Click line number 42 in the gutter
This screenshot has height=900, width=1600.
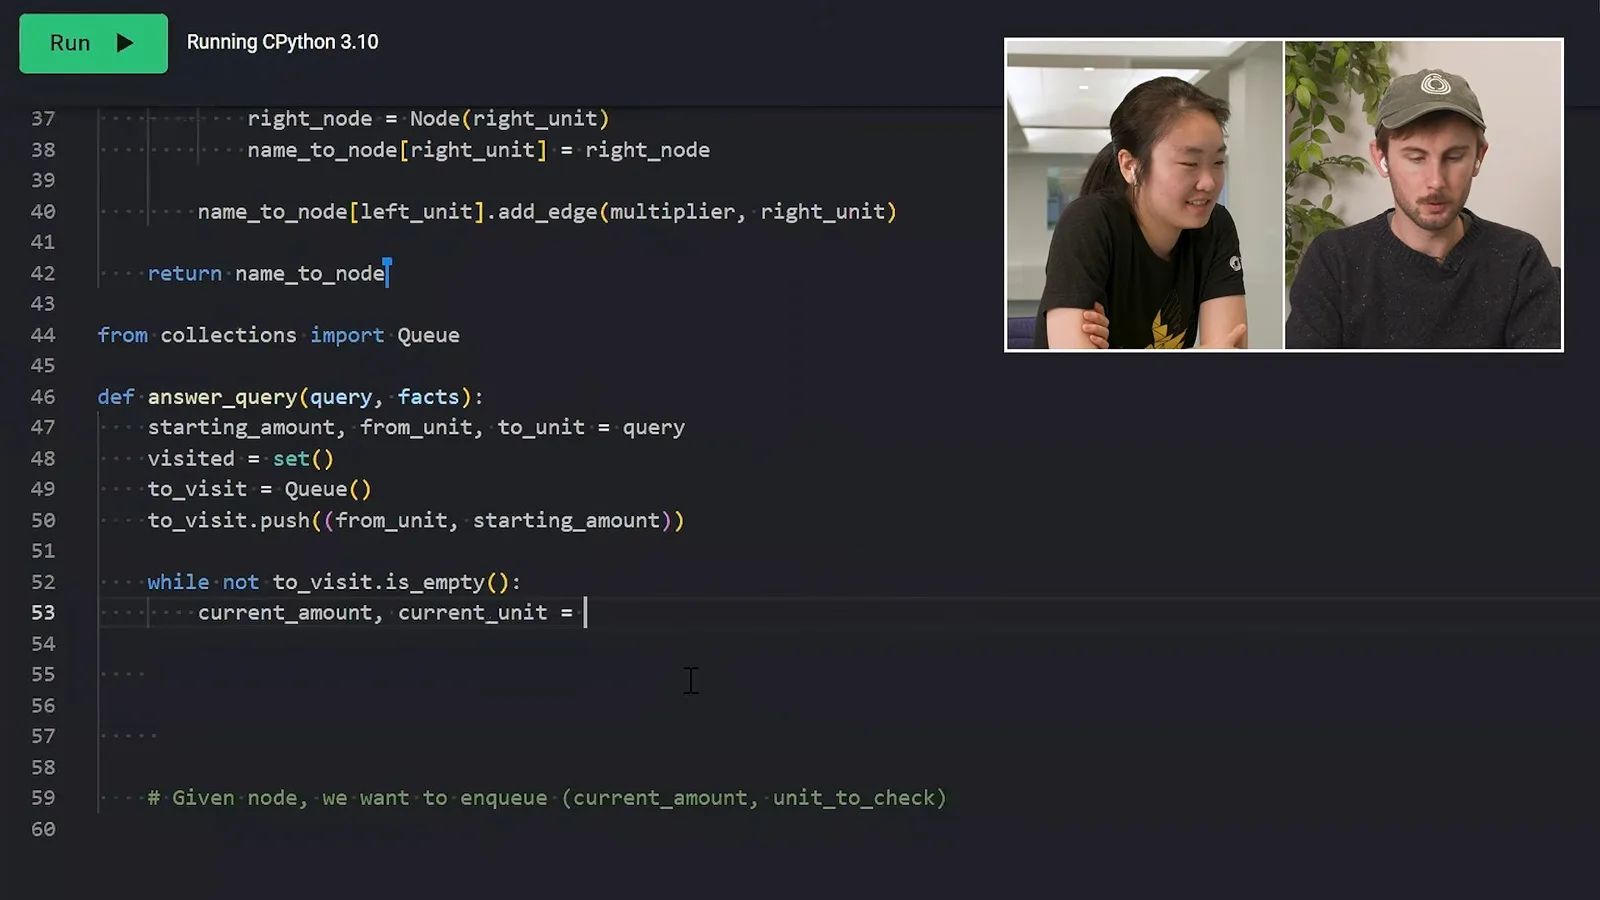click(x=43, y=273)
